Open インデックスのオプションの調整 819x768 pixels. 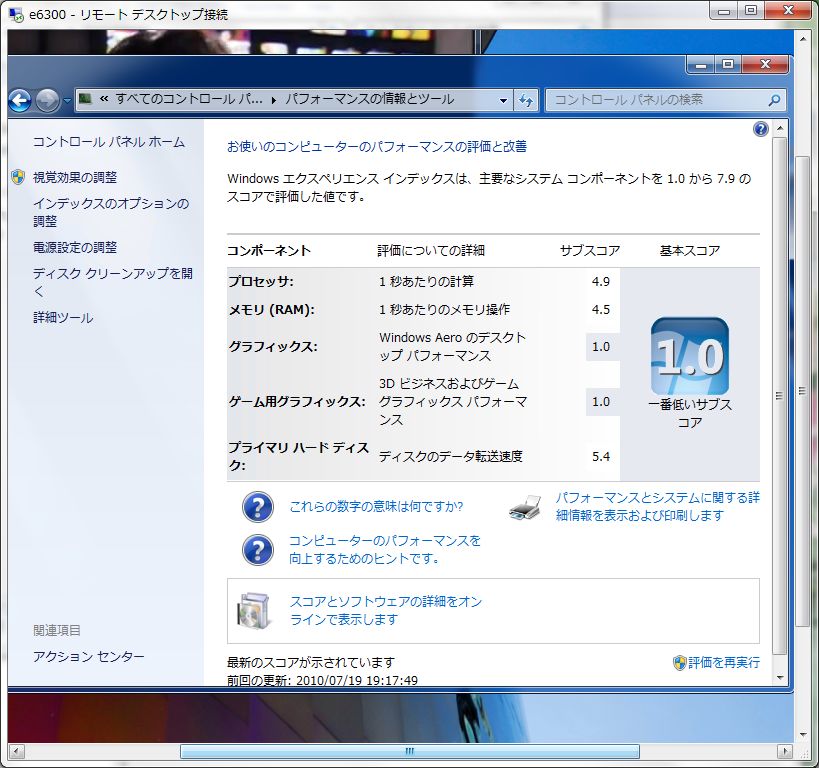111,212
